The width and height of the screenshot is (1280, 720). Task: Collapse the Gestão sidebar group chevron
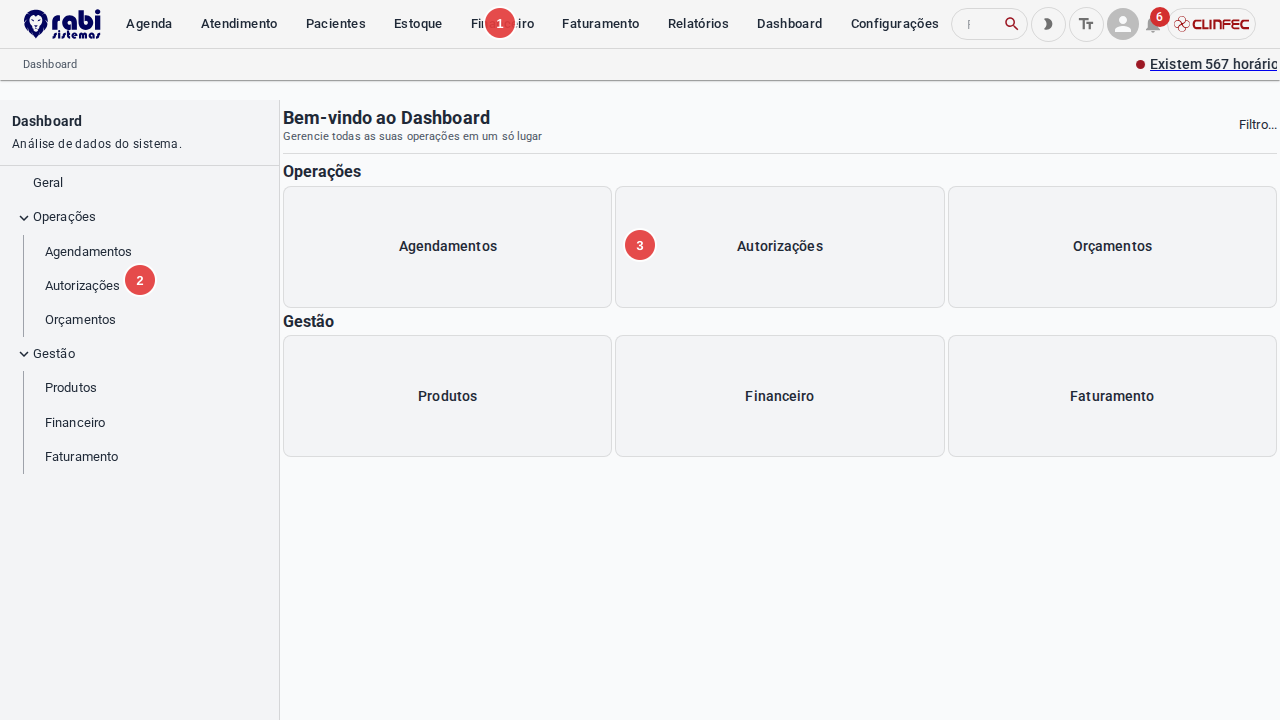coord(24,354)
